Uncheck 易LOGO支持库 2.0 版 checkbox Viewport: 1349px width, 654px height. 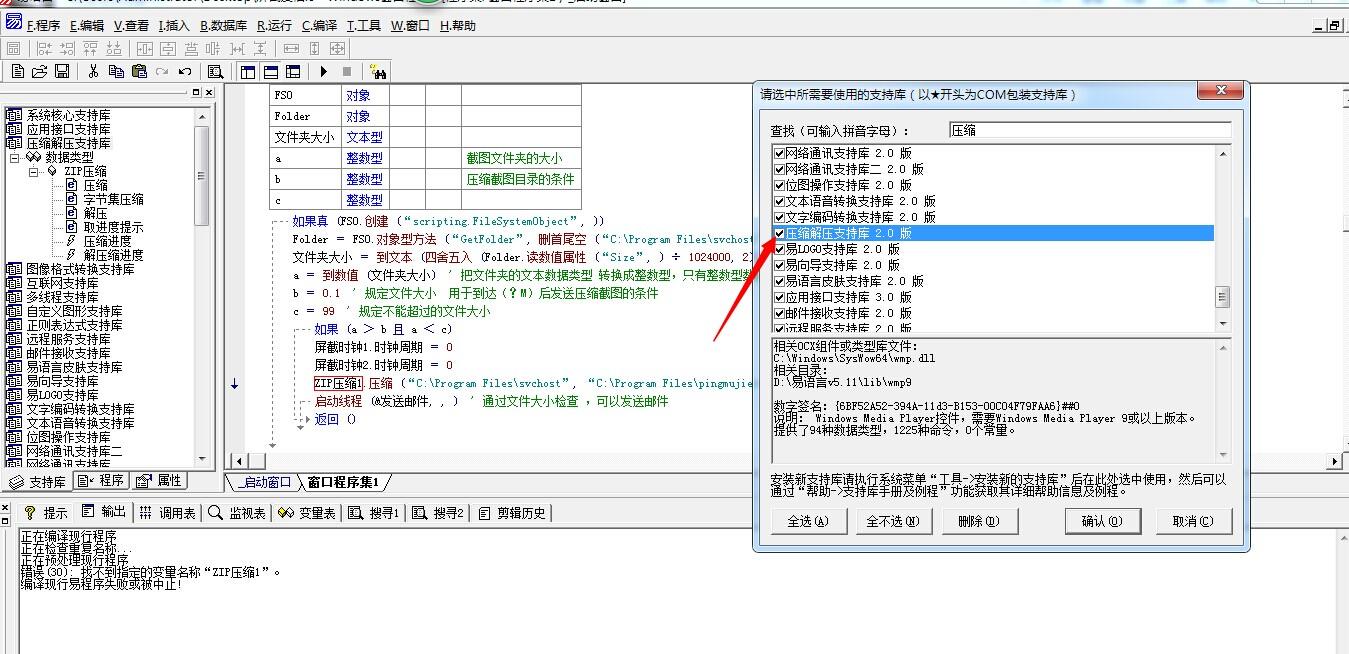(779, 249)
